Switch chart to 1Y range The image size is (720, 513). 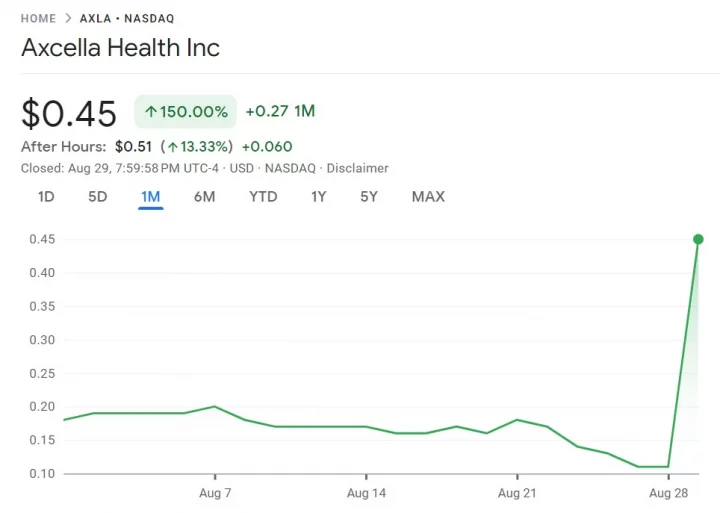319,197
